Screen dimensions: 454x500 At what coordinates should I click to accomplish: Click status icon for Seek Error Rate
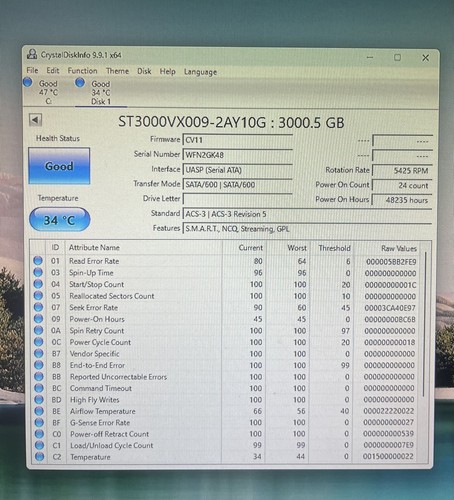39,307
